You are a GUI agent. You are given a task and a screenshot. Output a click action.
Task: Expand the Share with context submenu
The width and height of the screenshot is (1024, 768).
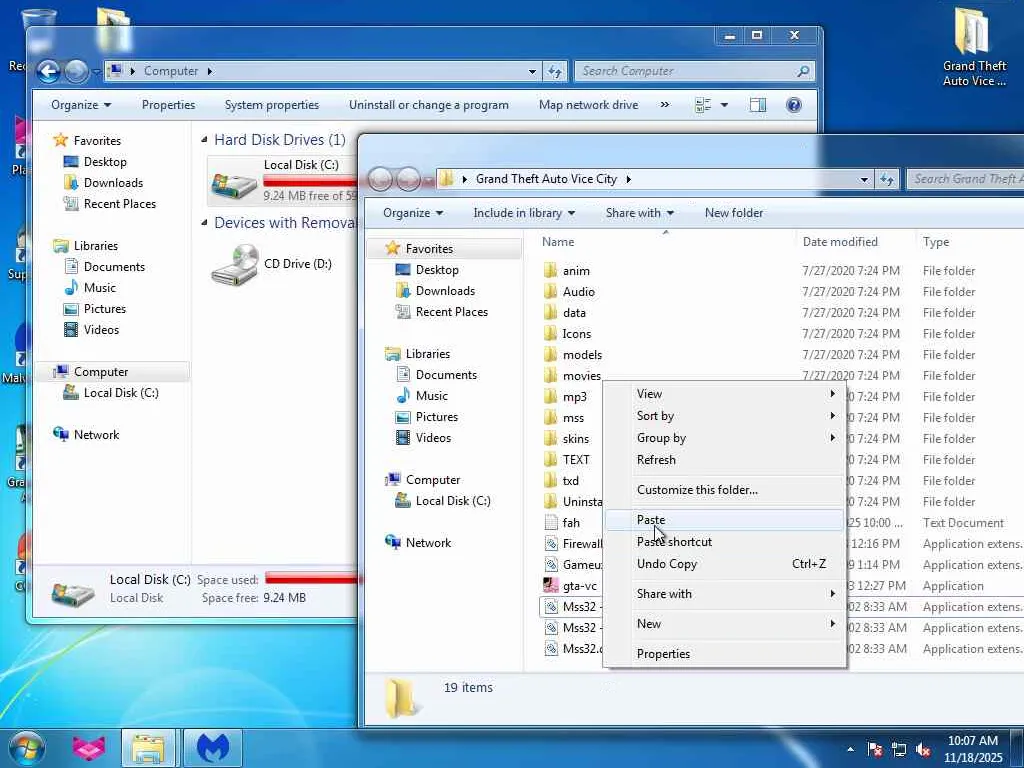coord(724,594)
